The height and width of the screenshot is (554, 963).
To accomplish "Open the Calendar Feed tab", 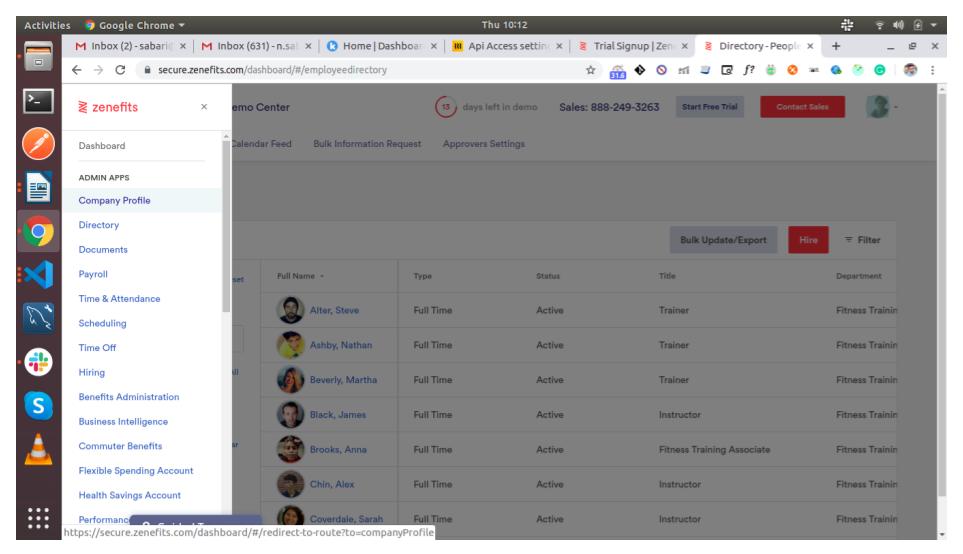I will (262, 144).
